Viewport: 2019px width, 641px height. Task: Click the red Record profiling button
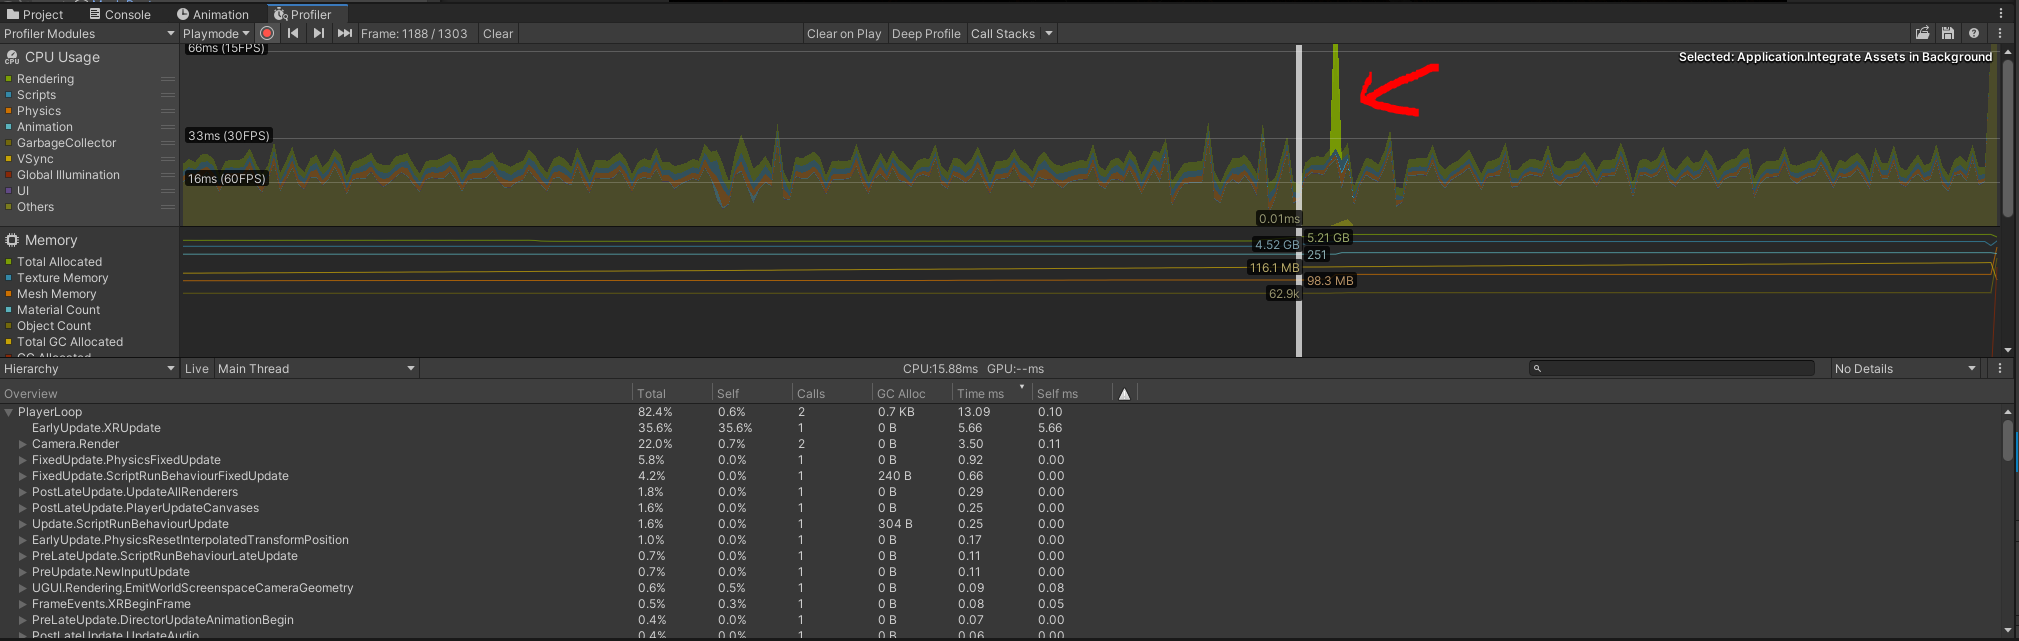(x=267, y=33)
